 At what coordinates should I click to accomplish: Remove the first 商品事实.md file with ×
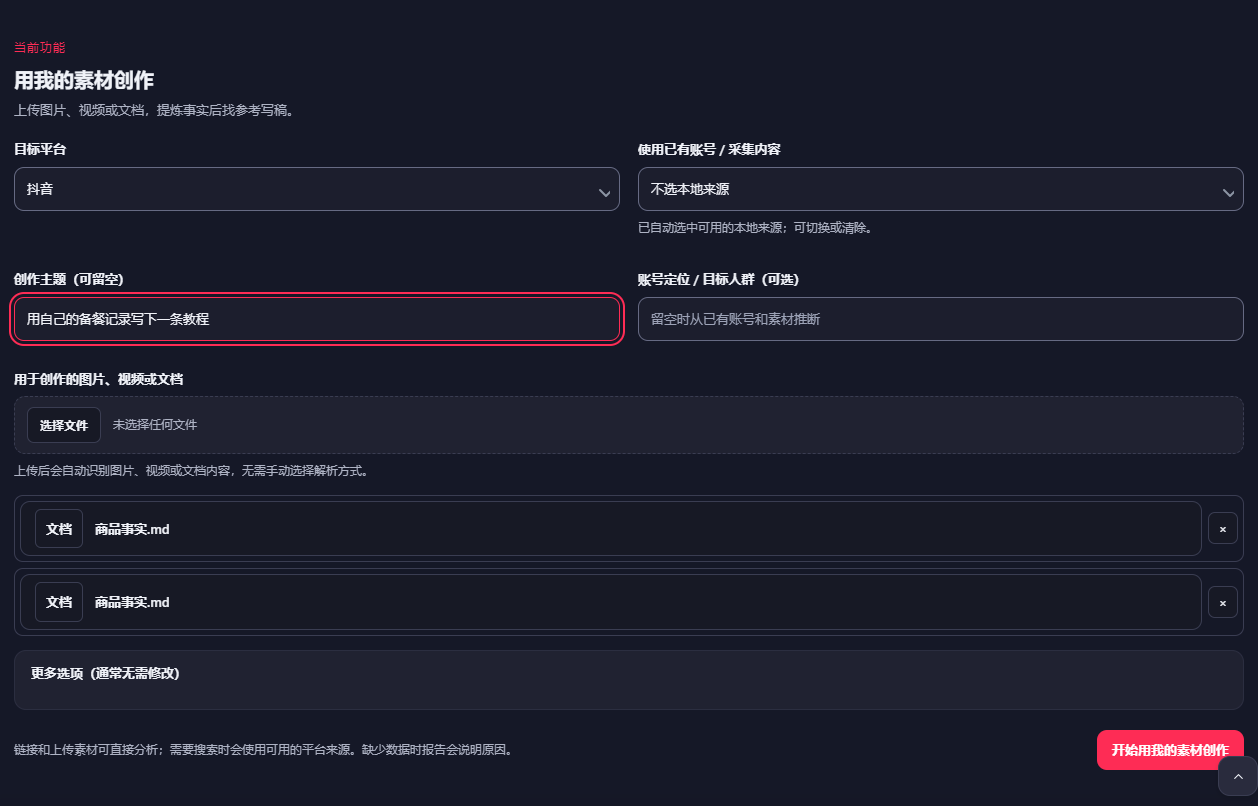[x=1222, y=528]
